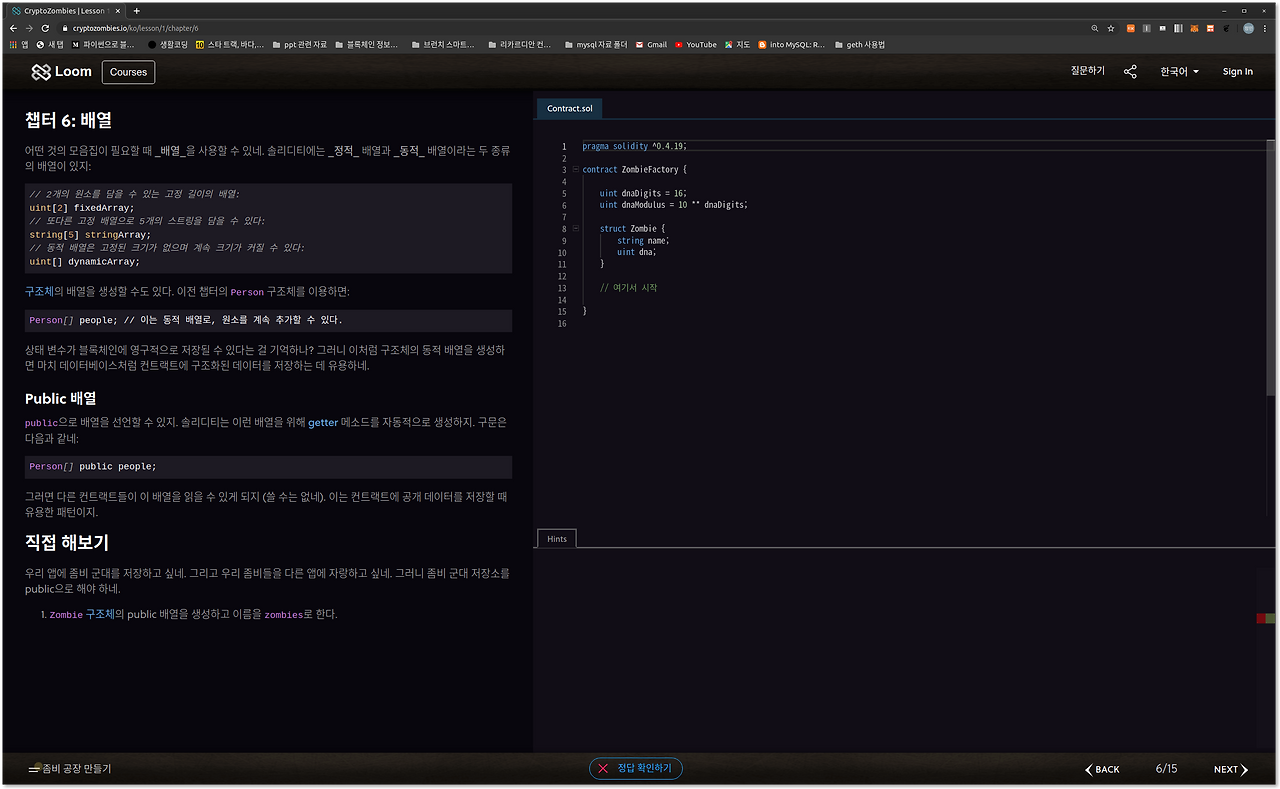The height and width of the screenshot is (789, 1280).
Task: Go forward in browser history
Action: [30, 28]
